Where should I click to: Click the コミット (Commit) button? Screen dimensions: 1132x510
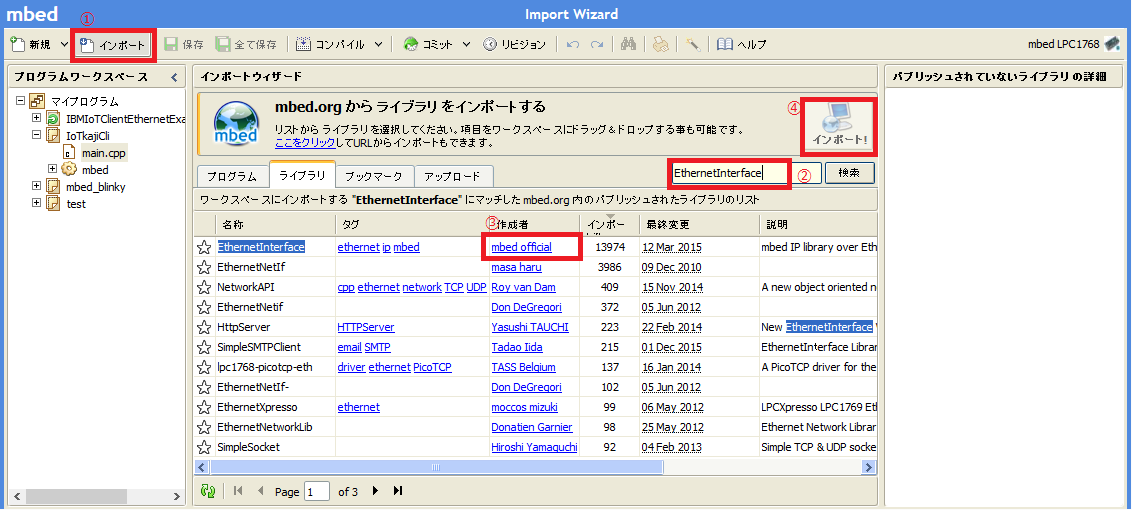(x=427, y=45)
